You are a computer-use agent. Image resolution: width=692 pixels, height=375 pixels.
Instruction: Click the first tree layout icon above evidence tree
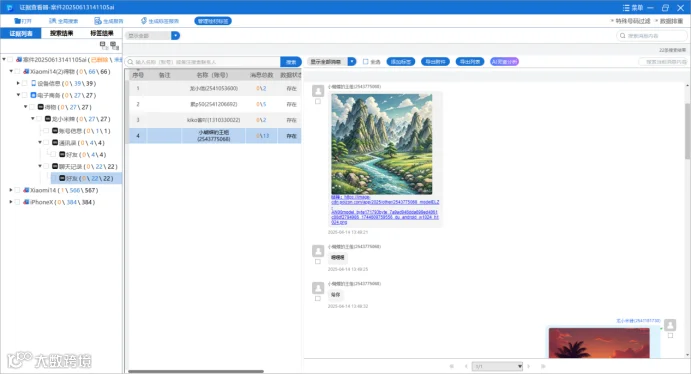tap(103, 45)
